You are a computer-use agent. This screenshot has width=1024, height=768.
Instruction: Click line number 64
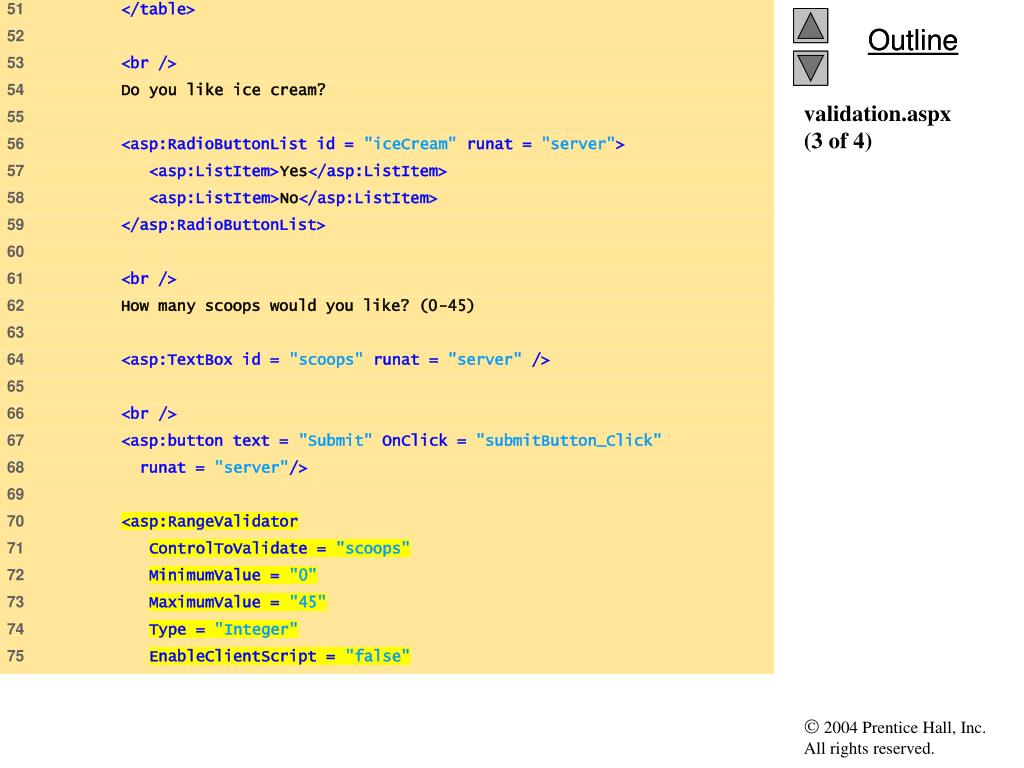[15, 360]
